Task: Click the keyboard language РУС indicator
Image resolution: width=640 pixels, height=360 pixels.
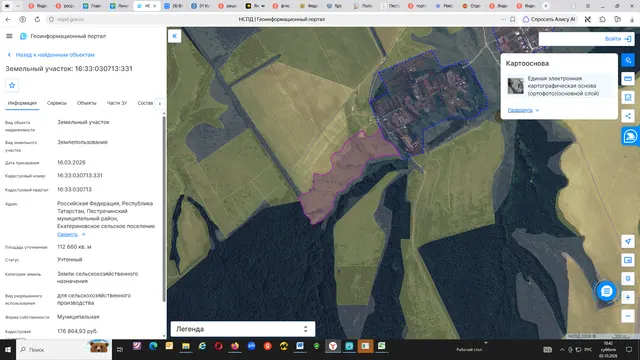Action: pyautogui.click(x=588, y=350)
